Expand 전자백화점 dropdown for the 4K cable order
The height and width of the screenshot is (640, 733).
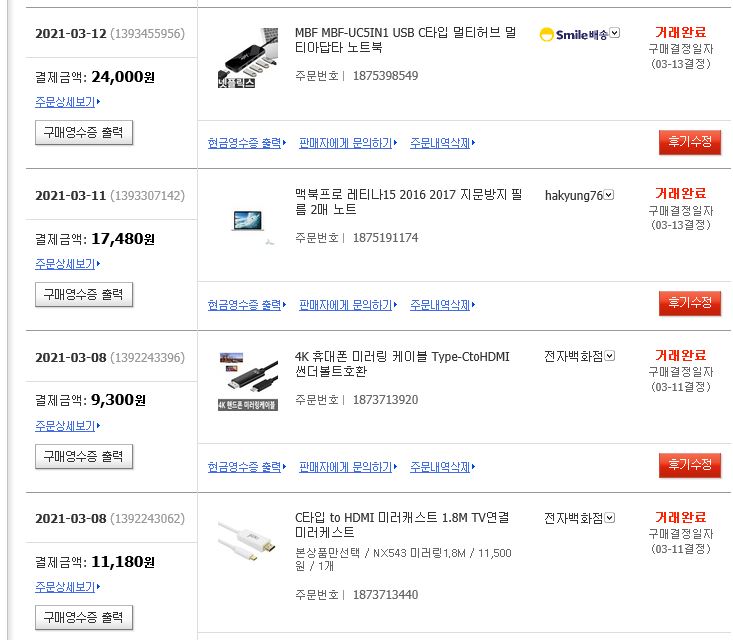[x=610, y=356]
